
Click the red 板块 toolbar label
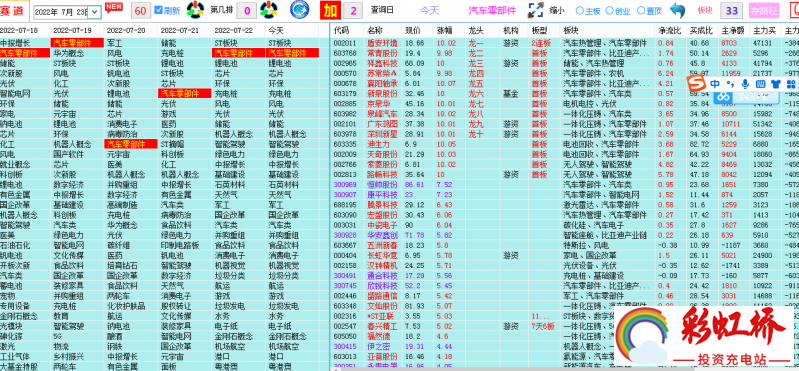coord(704,10)
